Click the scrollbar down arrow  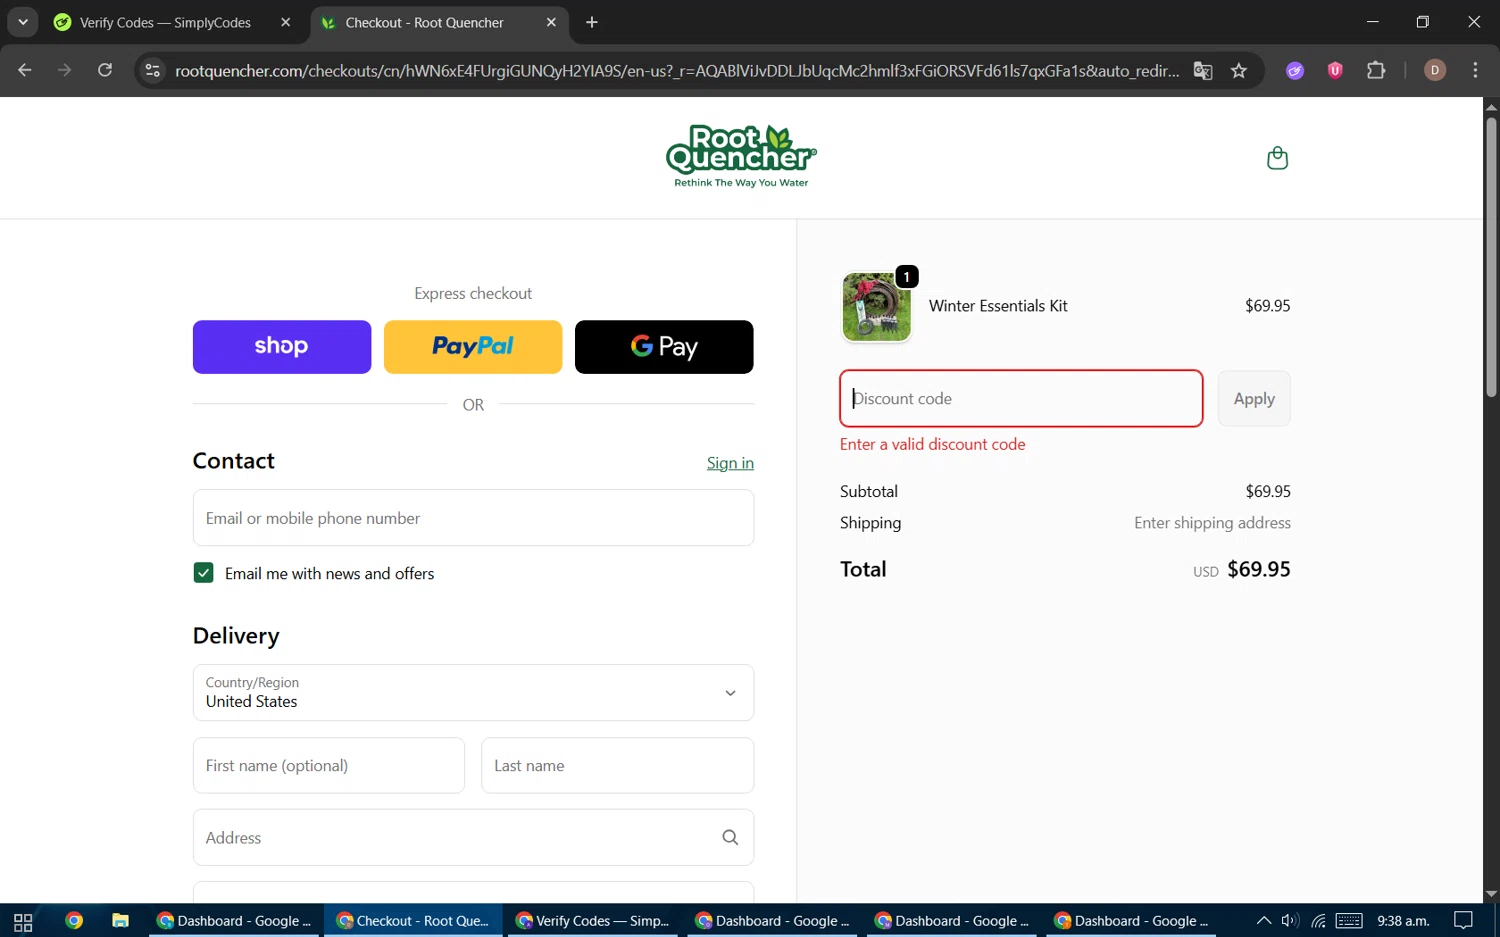pyautogui.click(x=1491, y=894)
